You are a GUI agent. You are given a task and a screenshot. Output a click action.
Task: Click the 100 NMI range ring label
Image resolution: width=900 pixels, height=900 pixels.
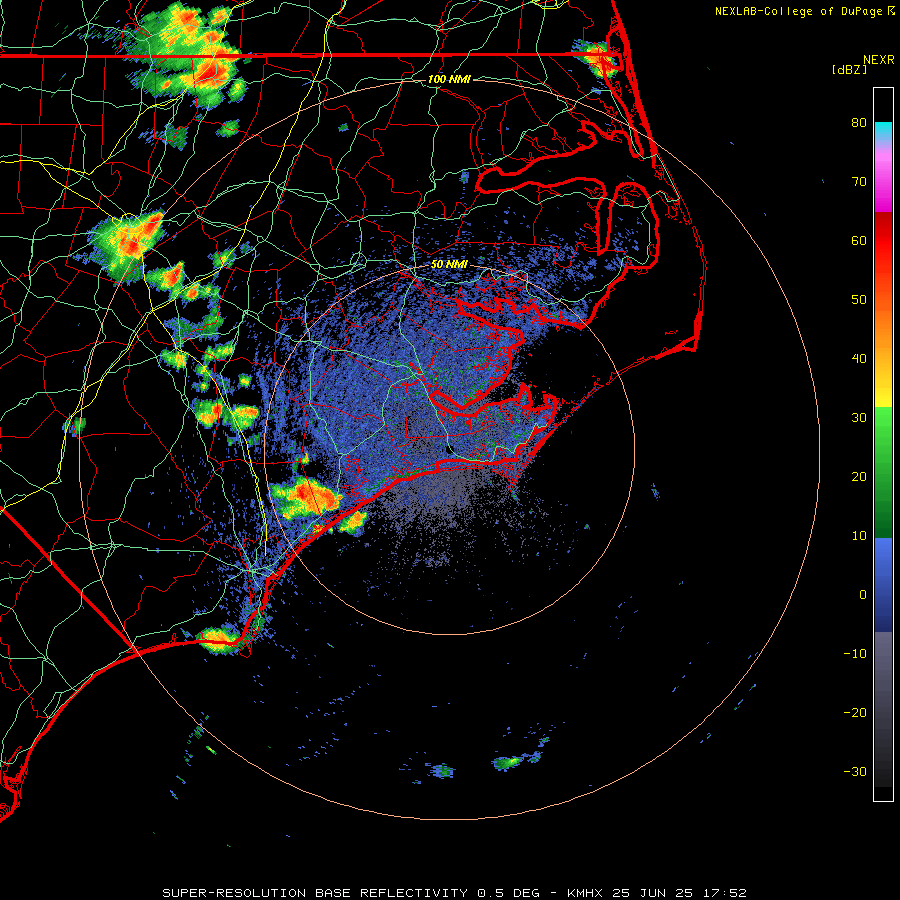(x=449, y=79)
